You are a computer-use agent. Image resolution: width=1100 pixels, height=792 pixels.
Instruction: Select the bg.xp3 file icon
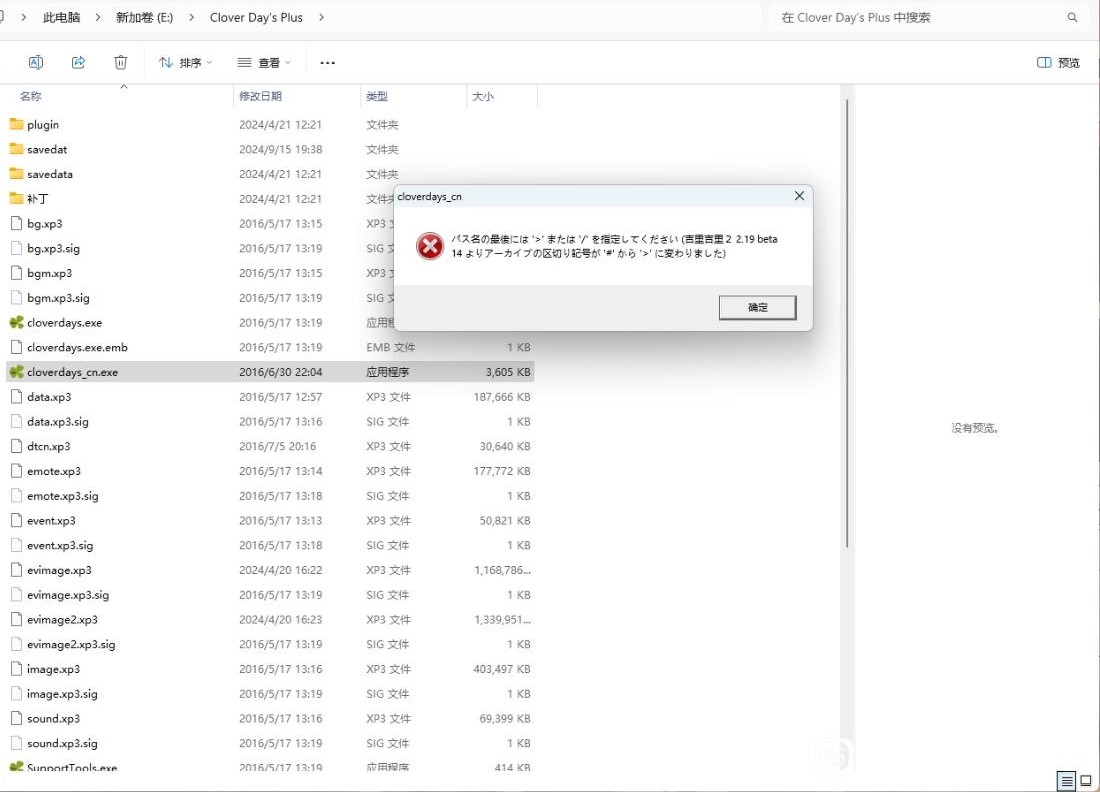pyautogui.click(x=16, y=223)
